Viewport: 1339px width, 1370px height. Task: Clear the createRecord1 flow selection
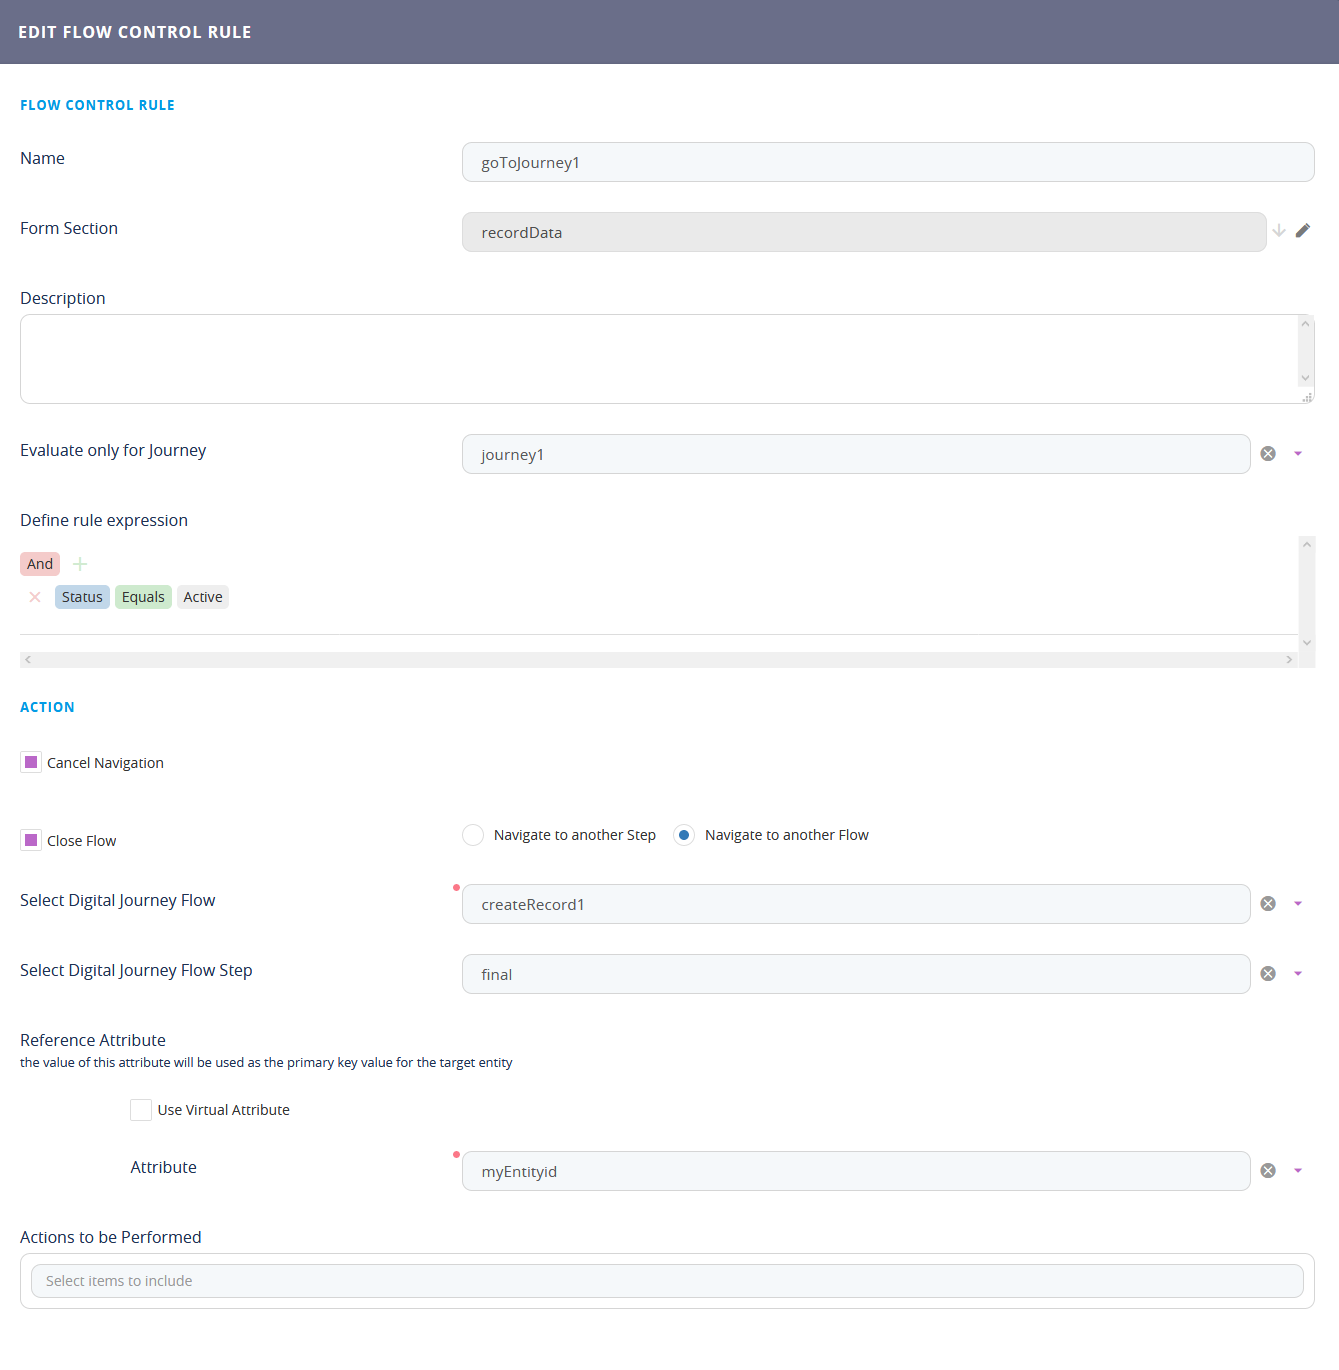1267,904
